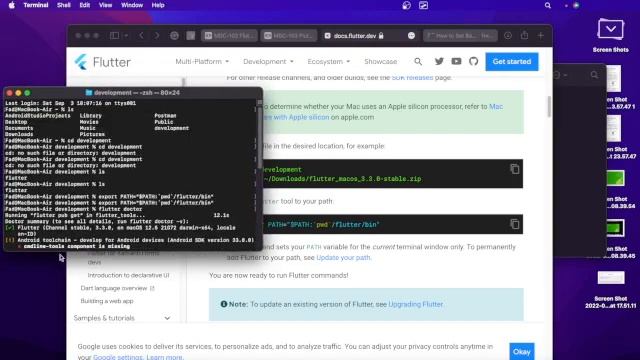The width and height of the screenshot is (640, 360).
Task: Copy the unzip command code block
Action: [515, 169]
